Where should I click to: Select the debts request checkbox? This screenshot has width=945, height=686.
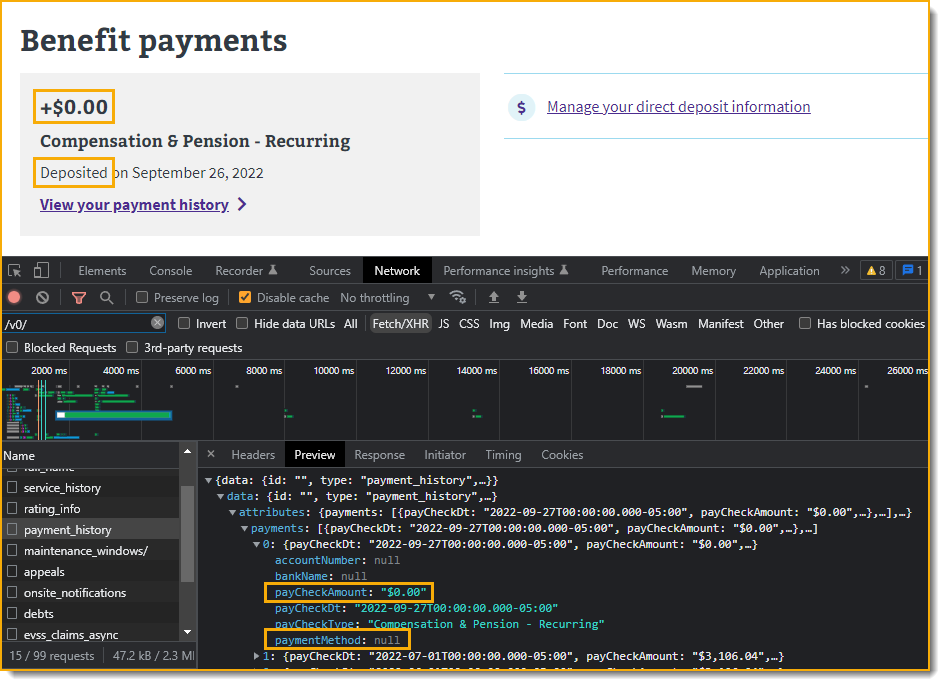tap(11, 614)
